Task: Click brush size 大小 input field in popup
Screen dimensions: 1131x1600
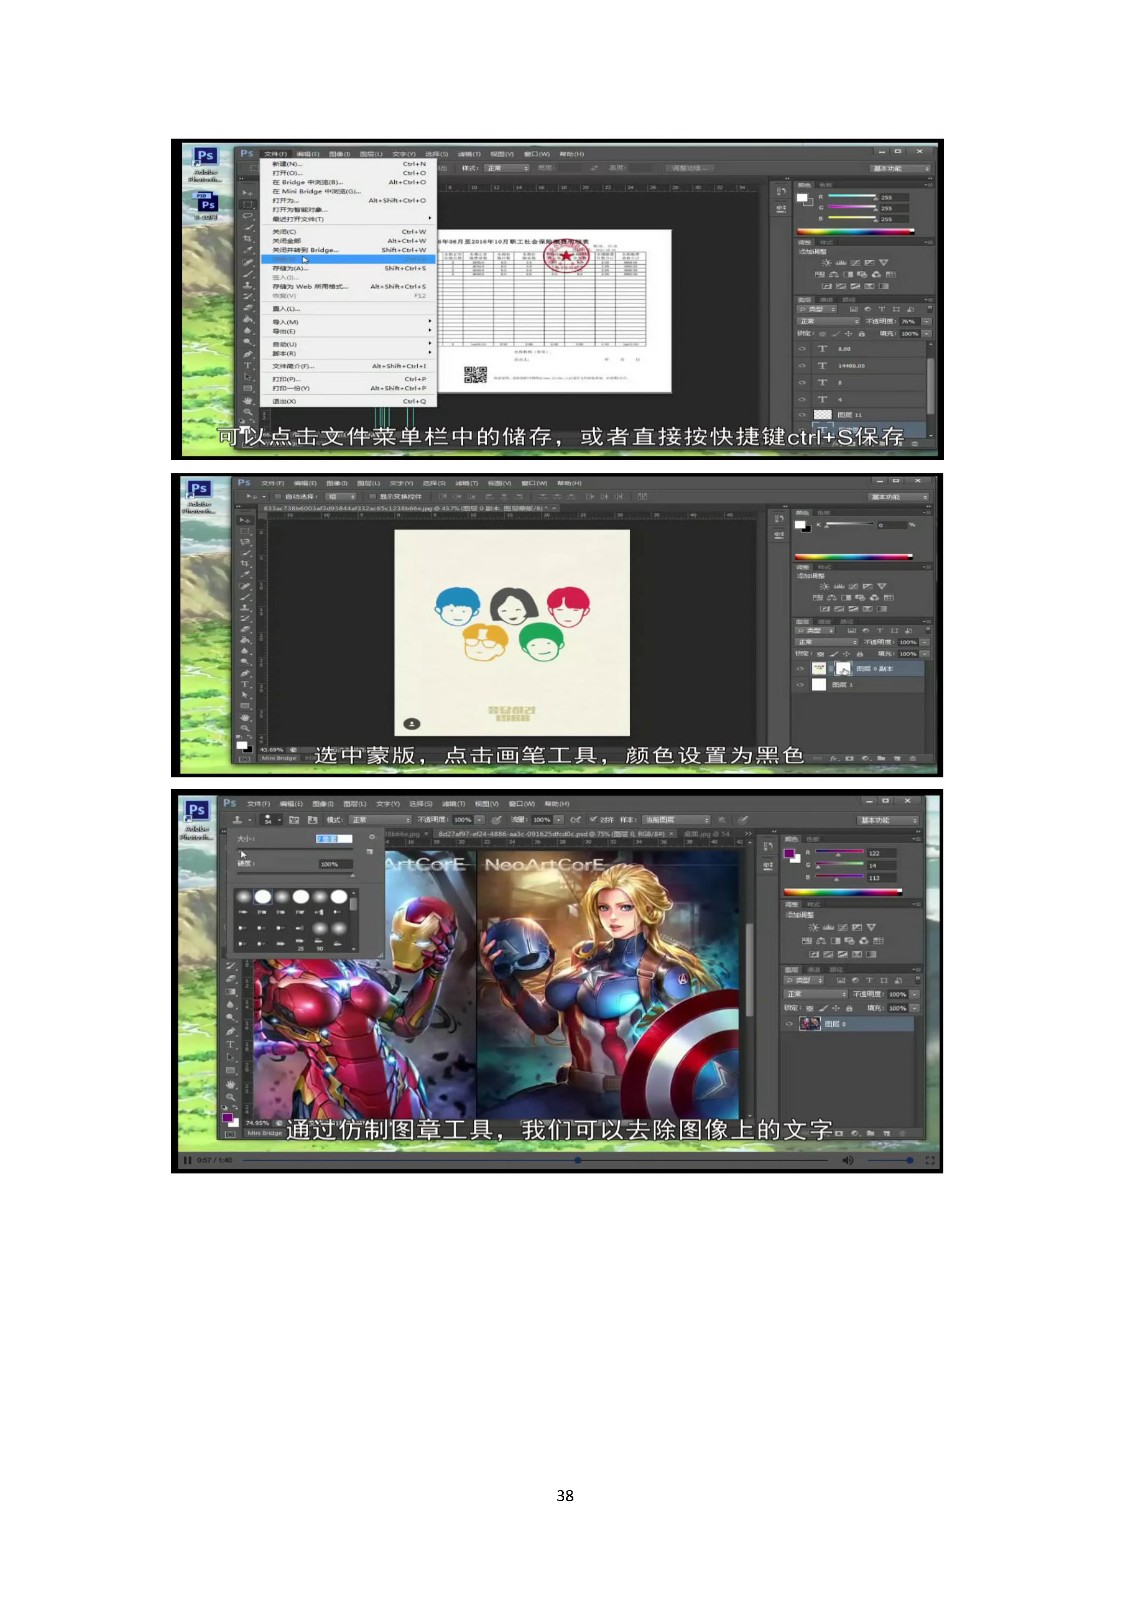Action: pos(334,838)
